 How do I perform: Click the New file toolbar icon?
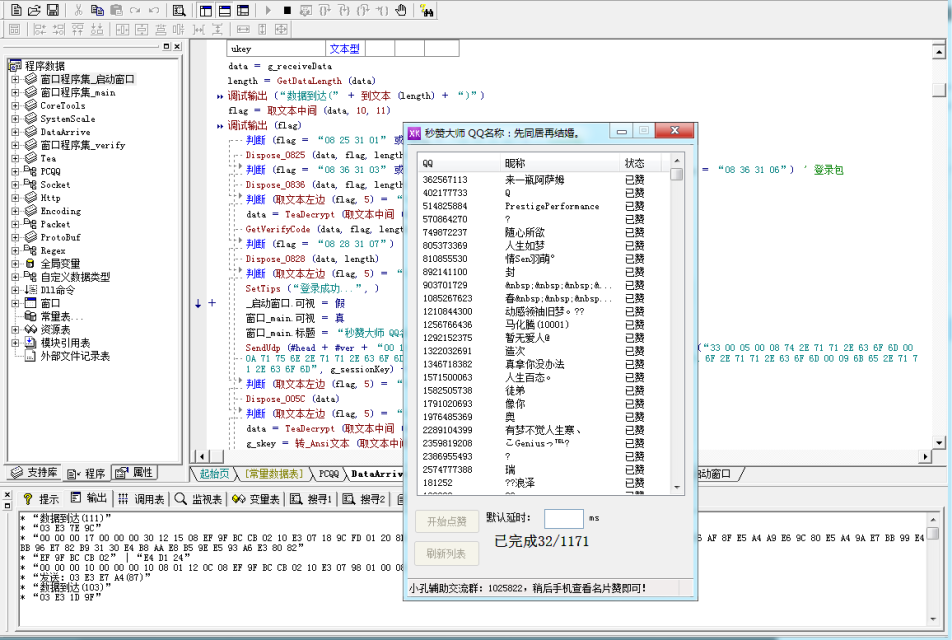click(16, 10)
